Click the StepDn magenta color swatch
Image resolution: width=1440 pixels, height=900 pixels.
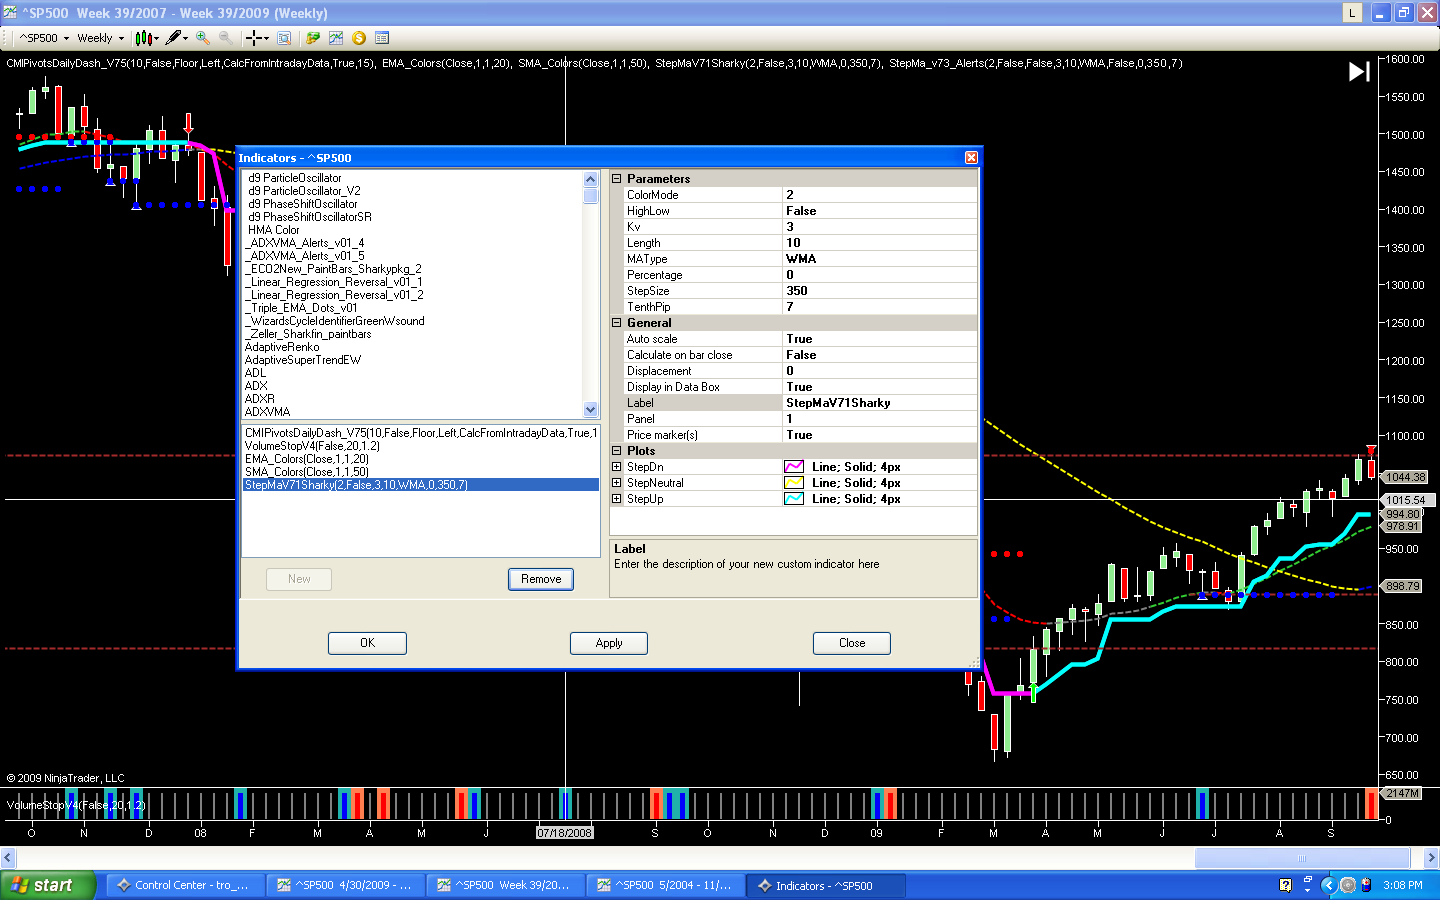(794, 467)
